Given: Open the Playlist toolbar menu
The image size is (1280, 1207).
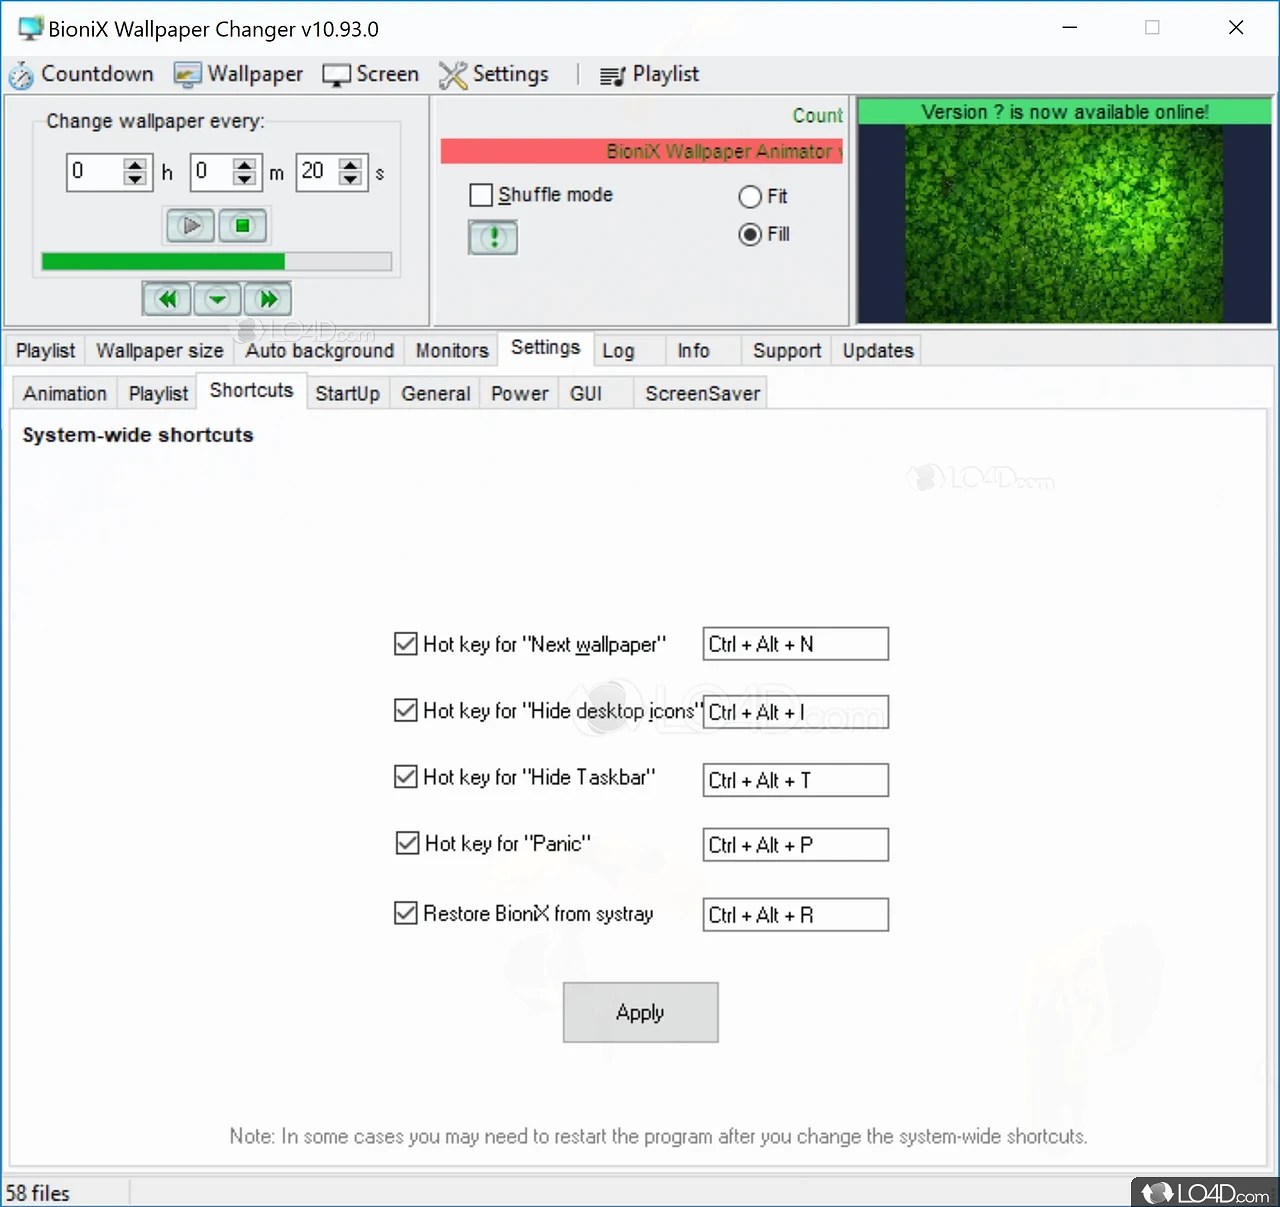Looking at the screenshot, I should coord(649,74).
